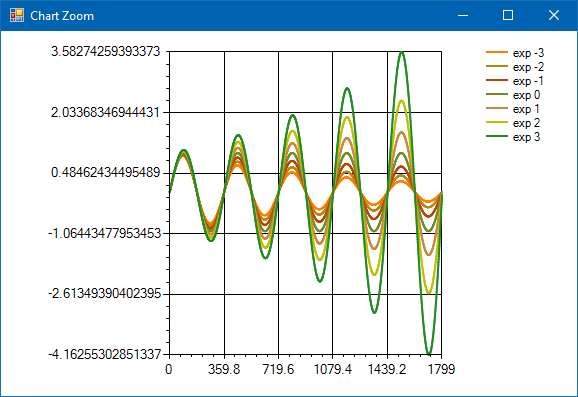
Task: Click x-axis label 719.6
Action: point(278,369)
